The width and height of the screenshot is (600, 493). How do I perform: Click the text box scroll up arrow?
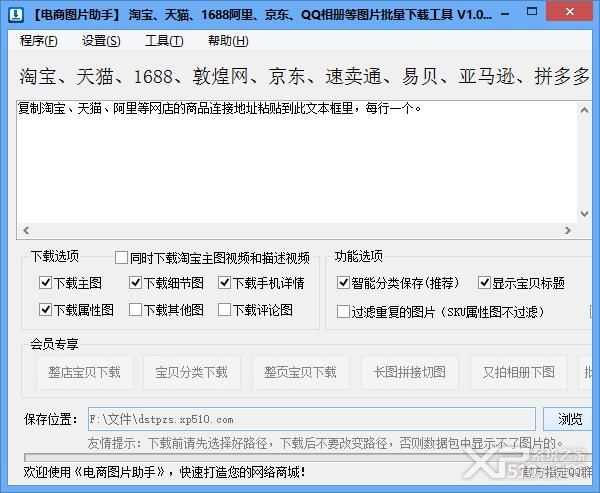584,111
